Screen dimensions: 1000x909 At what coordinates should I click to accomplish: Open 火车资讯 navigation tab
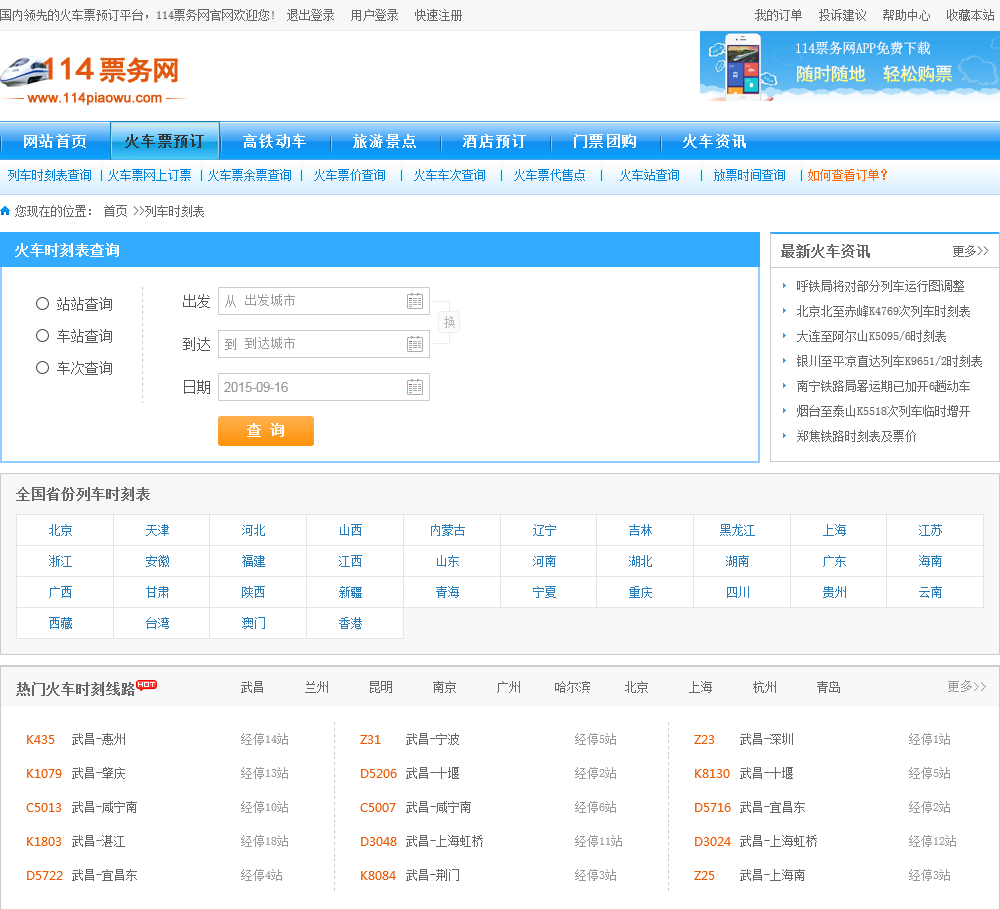click(714, 141)
